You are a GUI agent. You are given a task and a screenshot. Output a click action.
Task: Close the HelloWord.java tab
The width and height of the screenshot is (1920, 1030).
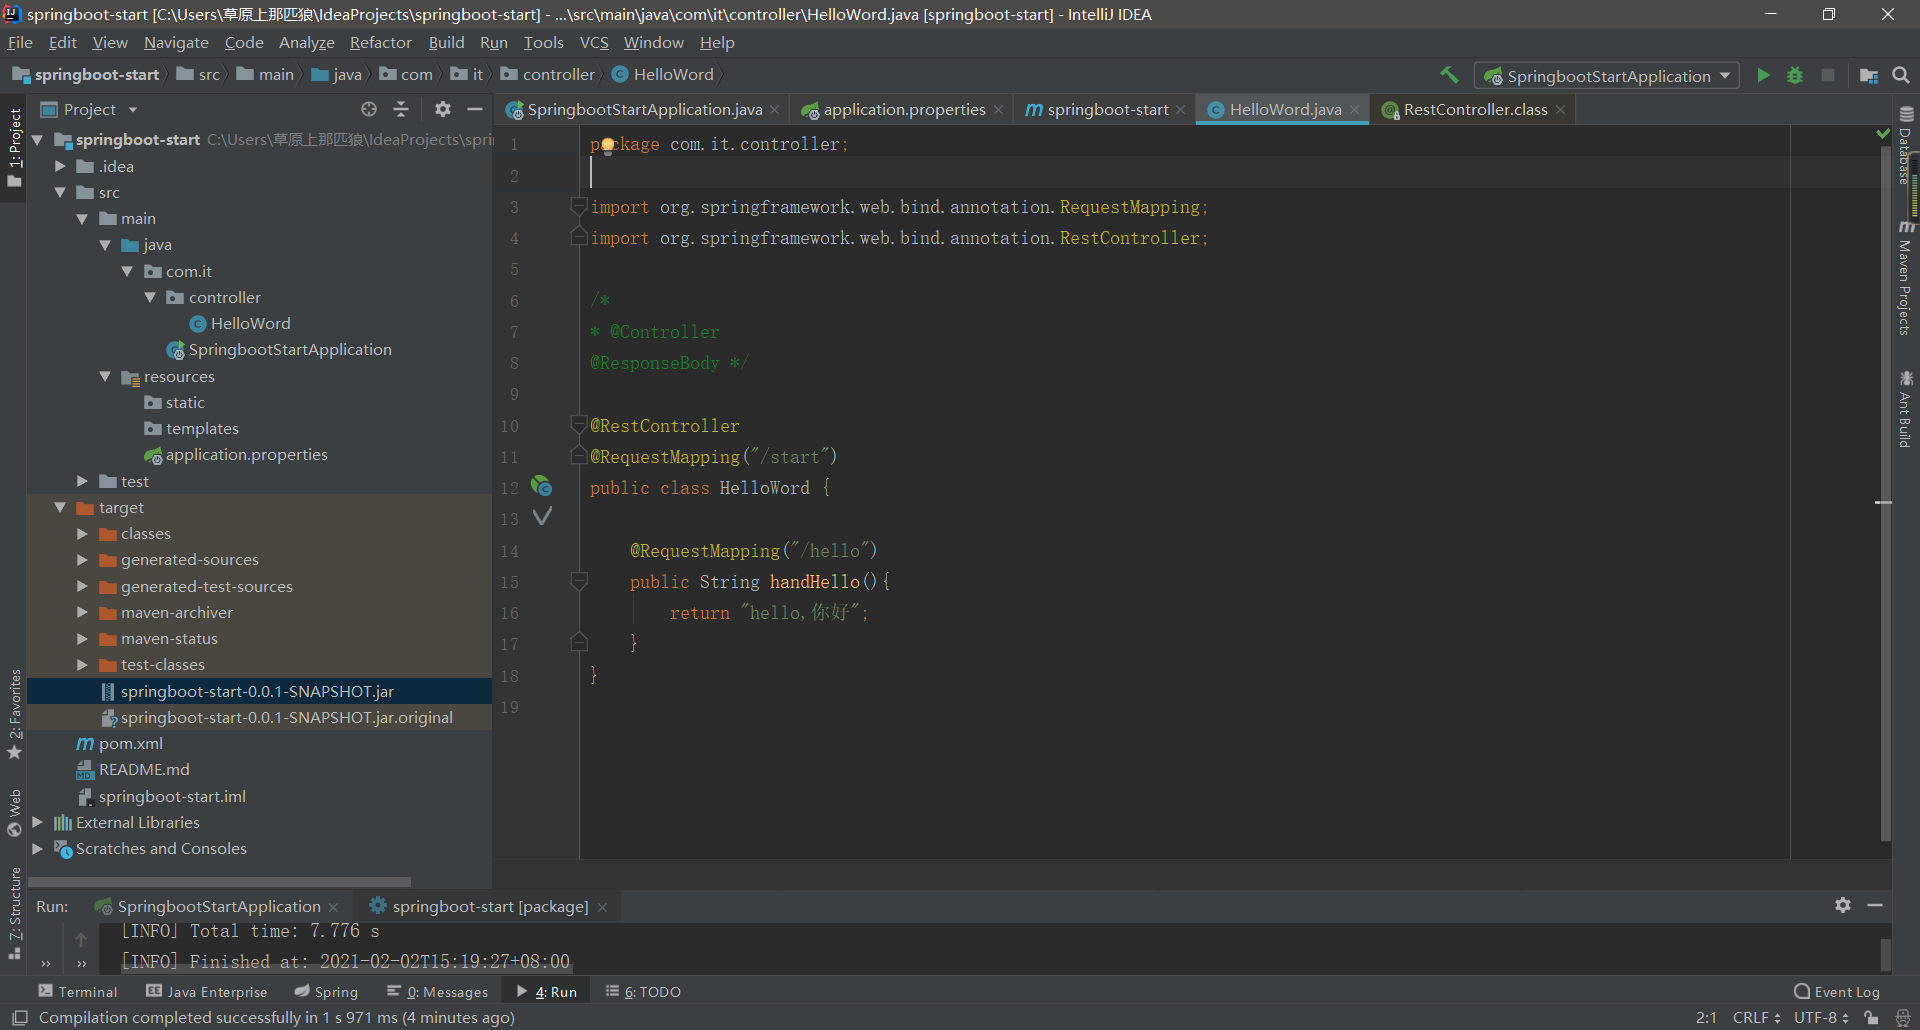(x=1355, y=110)
